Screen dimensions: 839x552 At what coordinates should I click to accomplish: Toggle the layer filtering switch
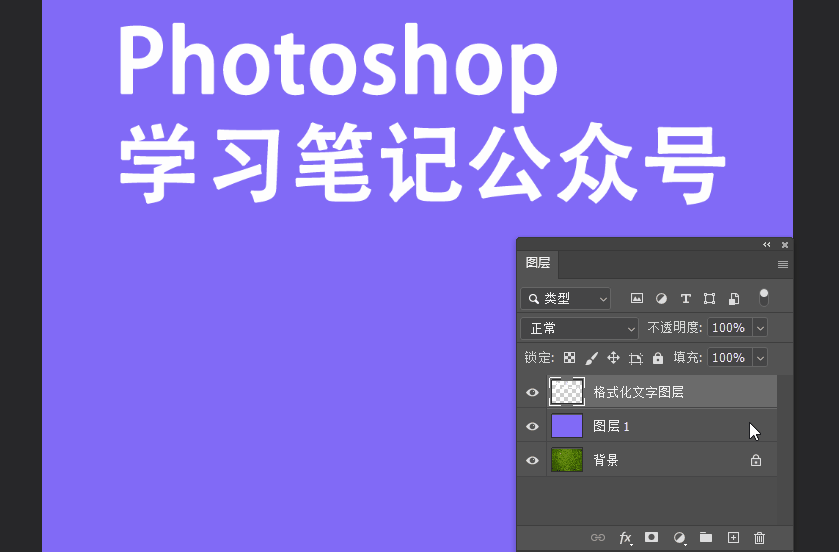(764, 297)
